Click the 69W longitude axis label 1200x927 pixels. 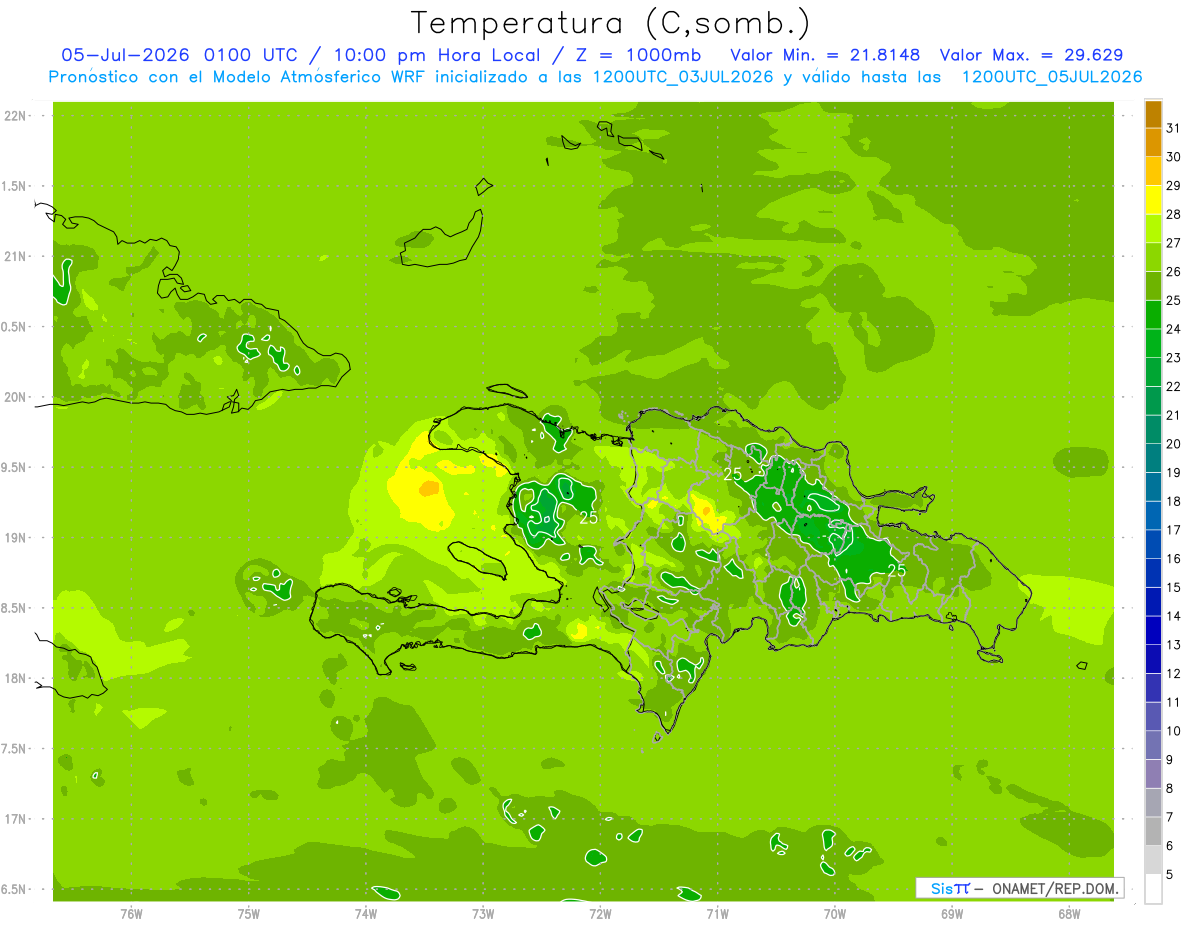pyautogui.click(x=952, y=914)
